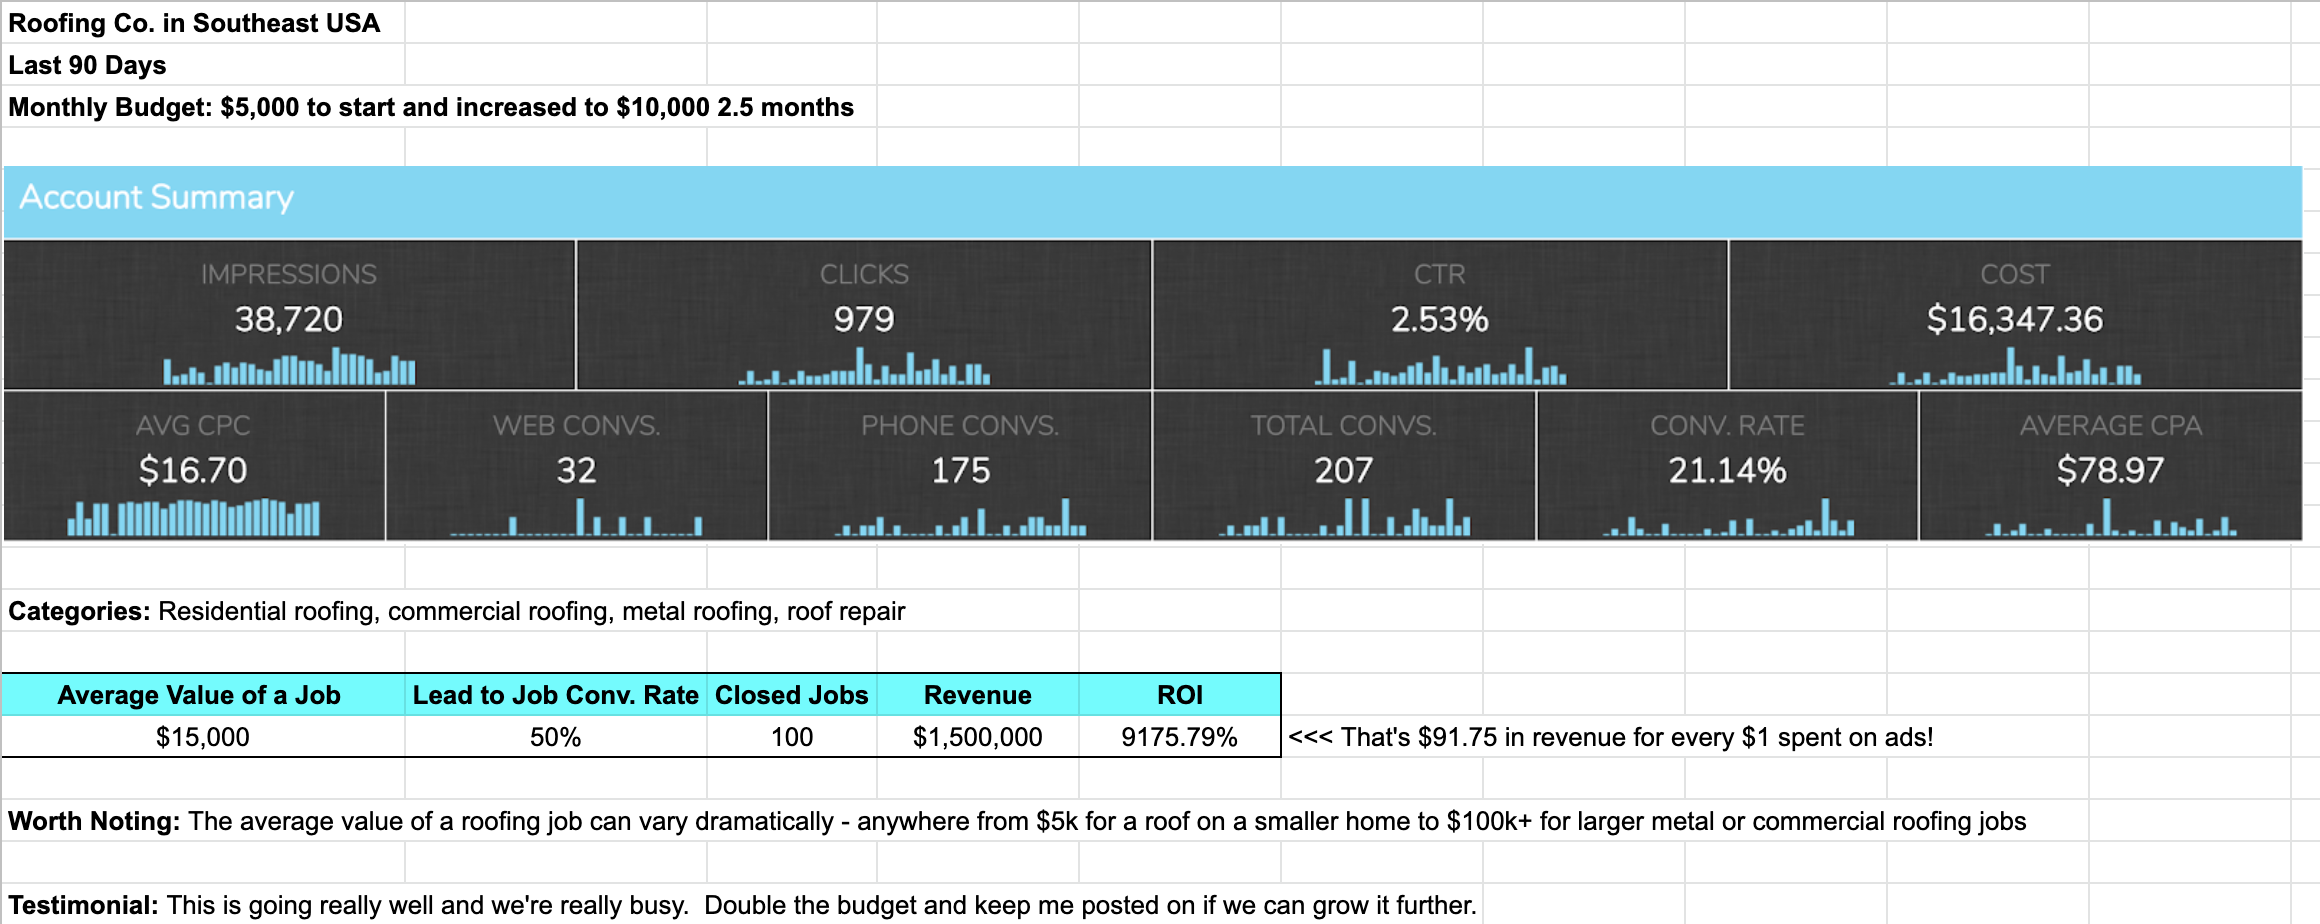Select the Lead to Job Conv. Rate header

coord(555,695)
